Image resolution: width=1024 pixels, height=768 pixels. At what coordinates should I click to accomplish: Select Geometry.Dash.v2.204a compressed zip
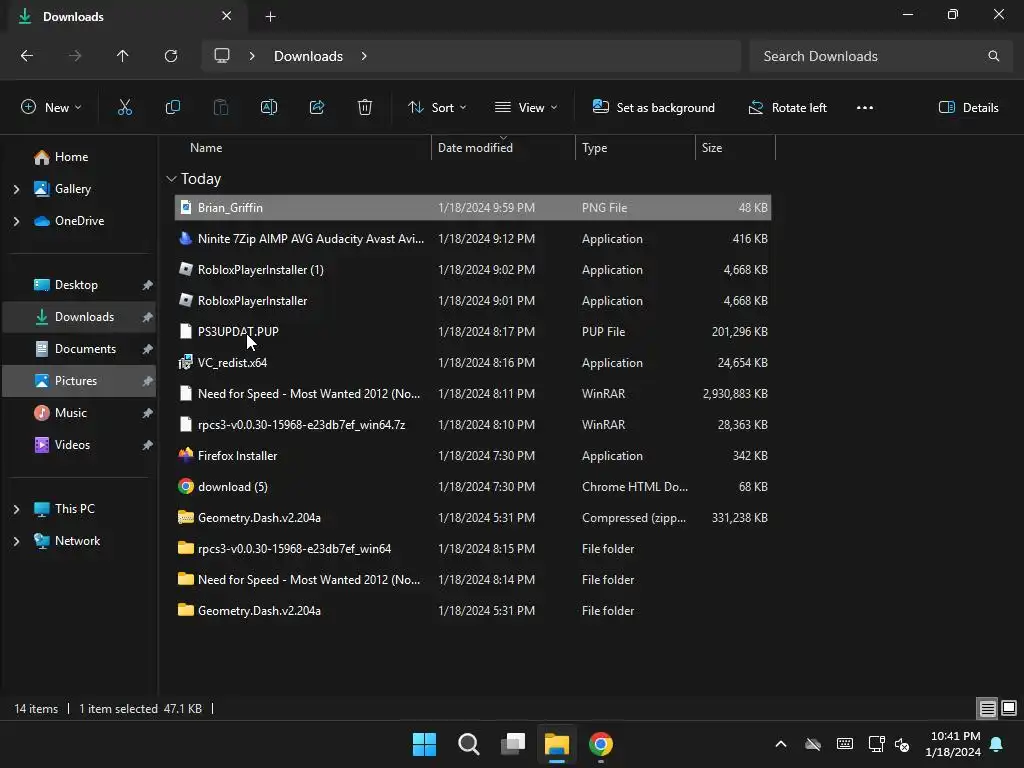coord(473,518)
